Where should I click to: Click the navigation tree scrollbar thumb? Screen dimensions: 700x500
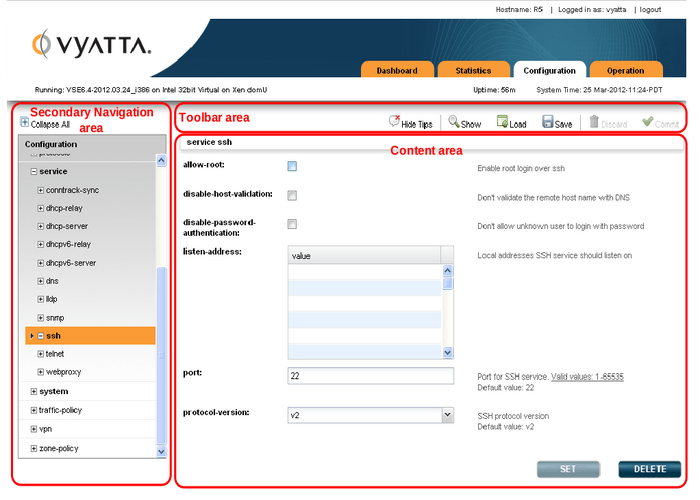[x=161, y=355]
